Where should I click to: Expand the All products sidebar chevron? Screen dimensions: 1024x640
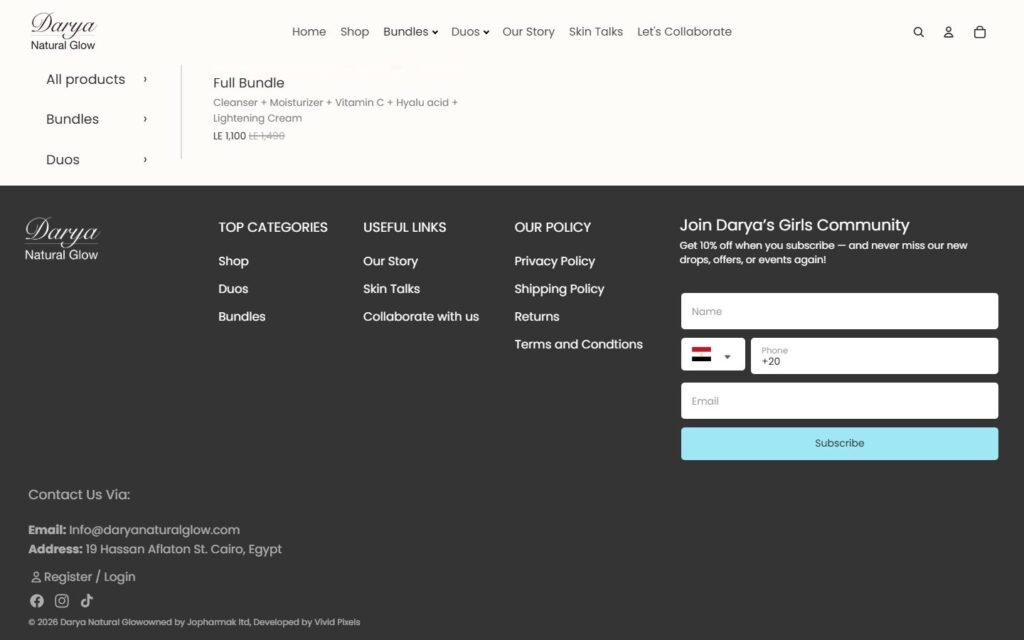[x=145, y=79]
